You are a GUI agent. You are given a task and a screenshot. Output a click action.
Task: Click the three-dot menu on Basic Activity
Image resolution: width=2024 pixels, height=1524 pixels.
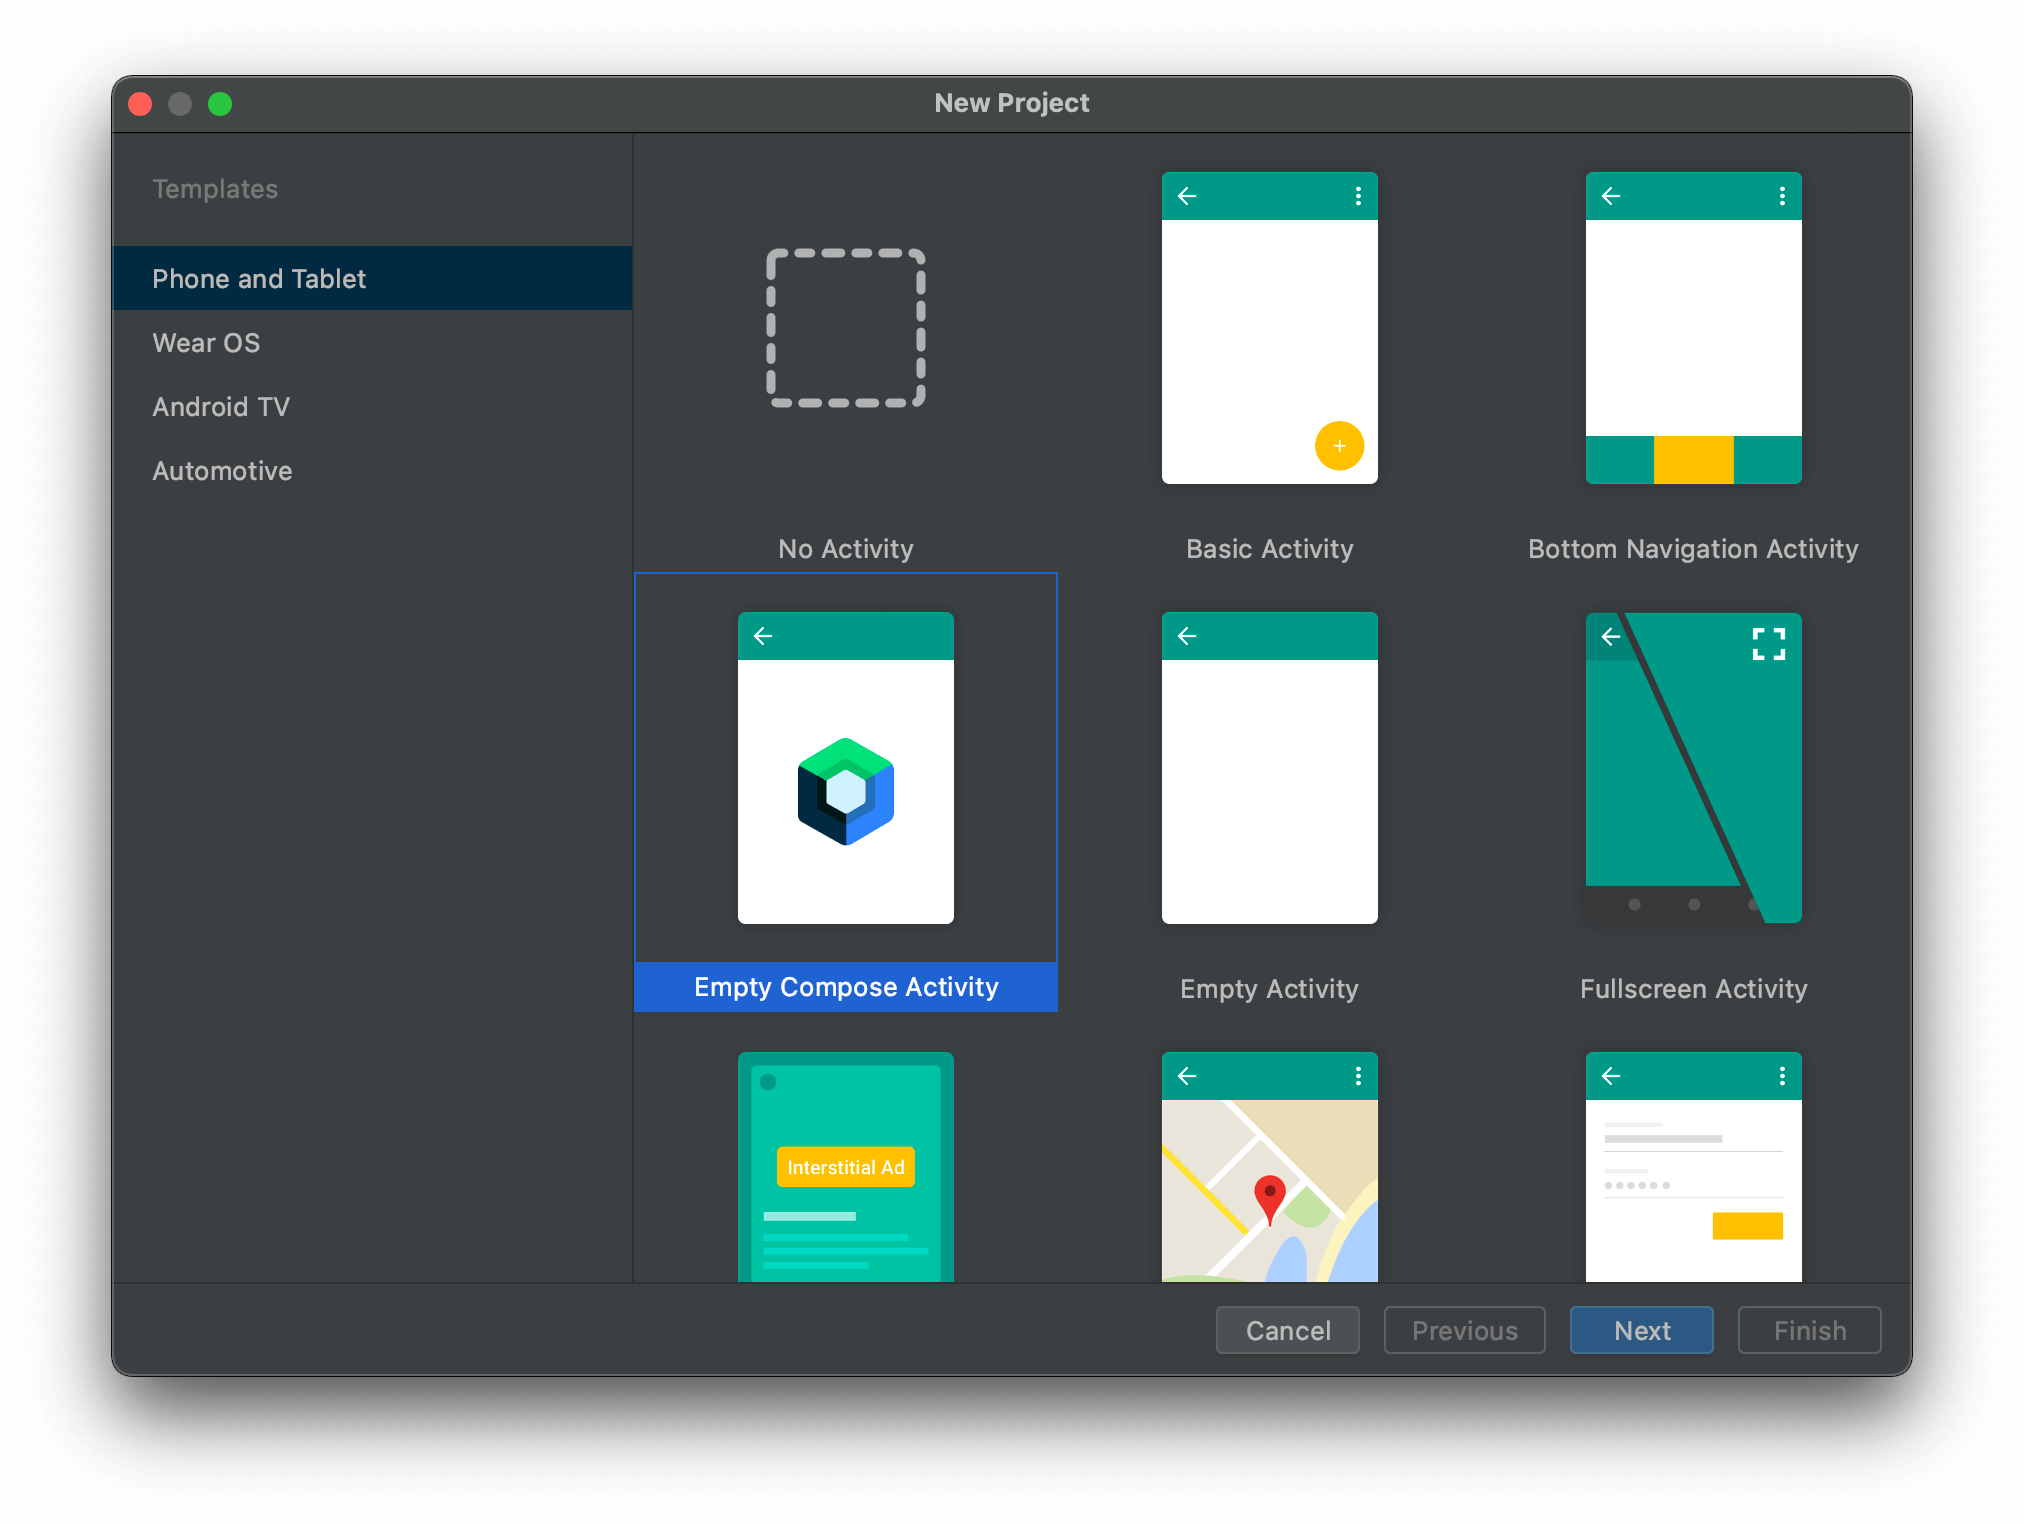pos(1357,194)
